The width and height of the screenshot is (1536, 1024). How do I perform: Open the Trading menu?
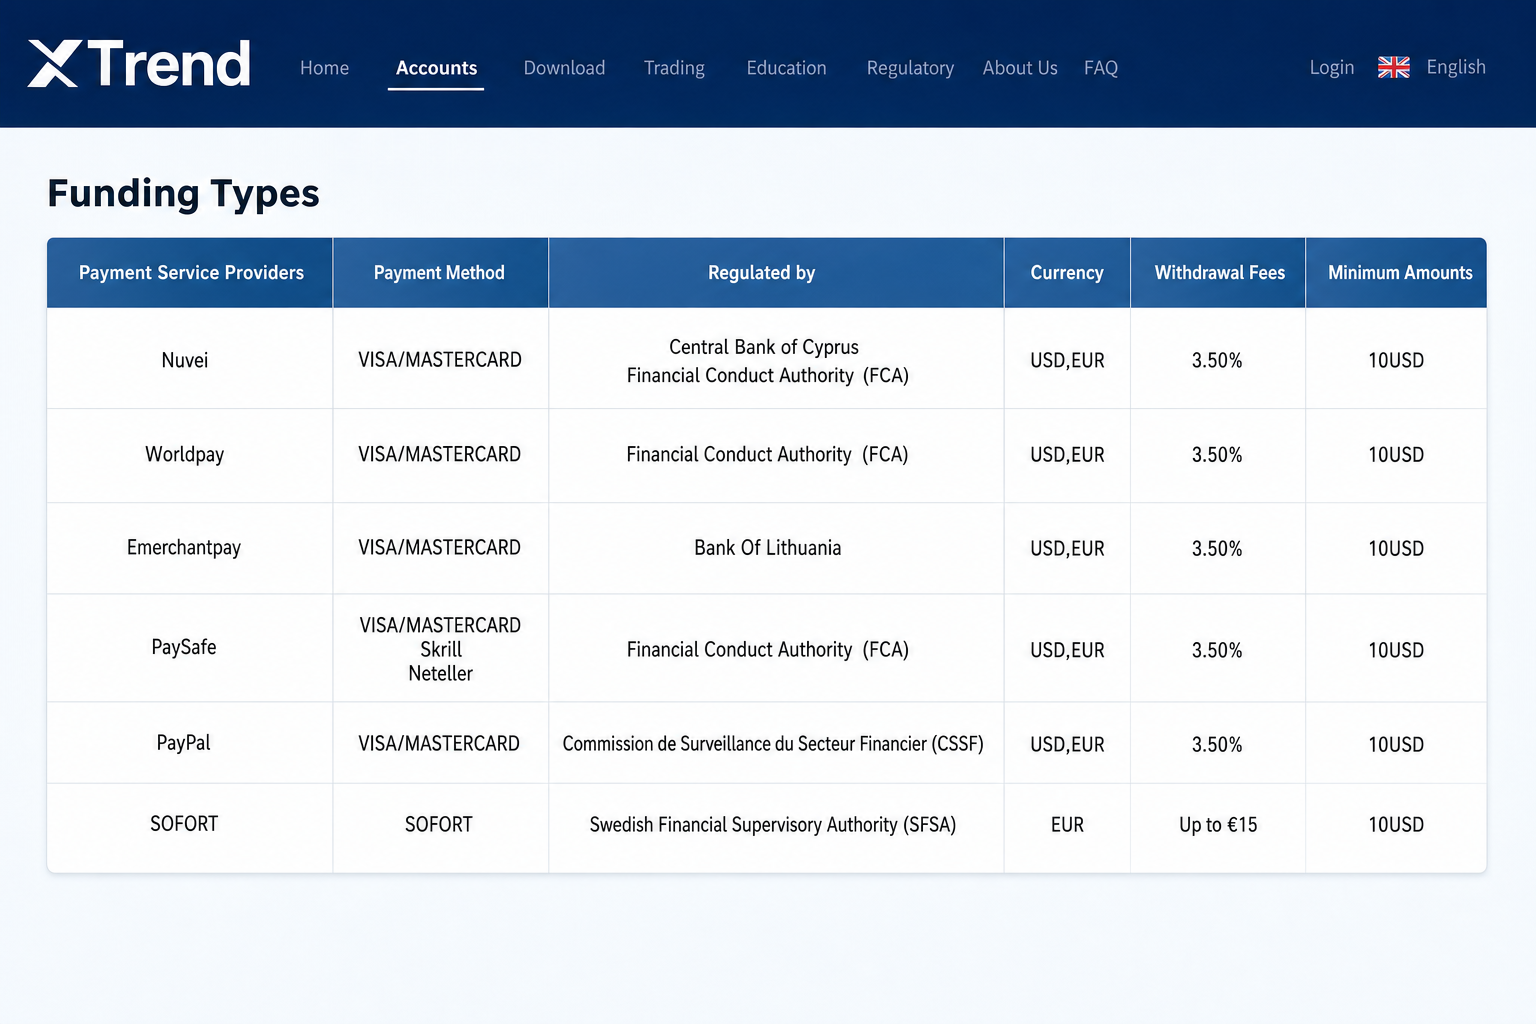(674, 68)
